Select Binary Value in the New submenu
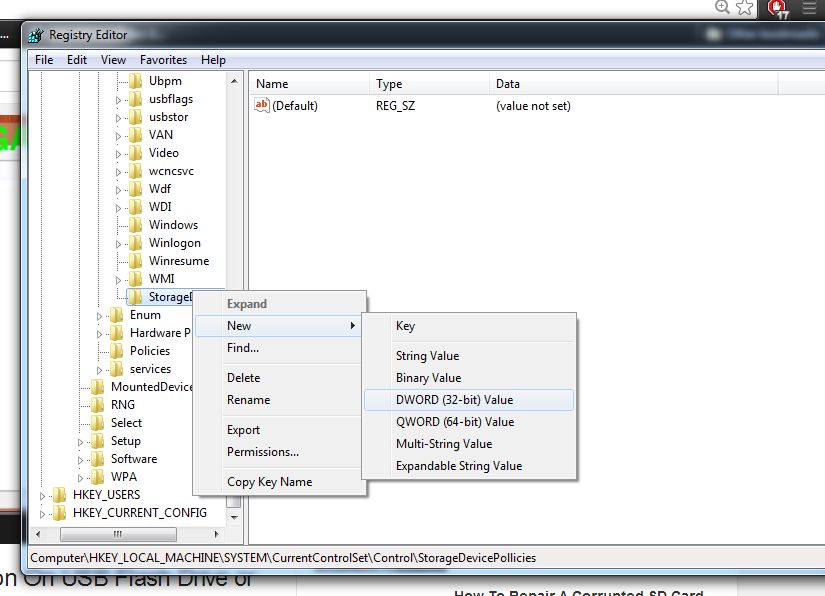This screenshot has height=596, width=825. point(469,378)
